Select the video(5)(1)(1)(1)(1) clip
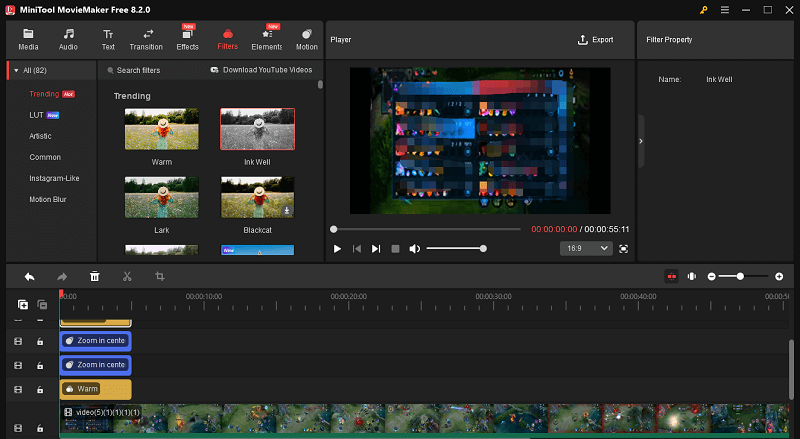 424,421
